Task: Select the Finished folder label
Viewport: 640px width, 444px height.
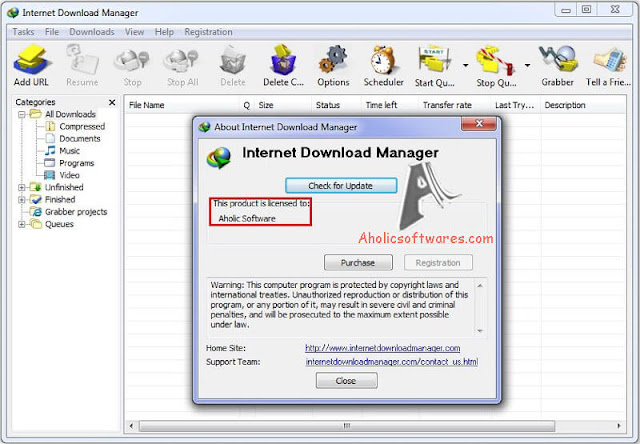Action: tap(60, 200)
